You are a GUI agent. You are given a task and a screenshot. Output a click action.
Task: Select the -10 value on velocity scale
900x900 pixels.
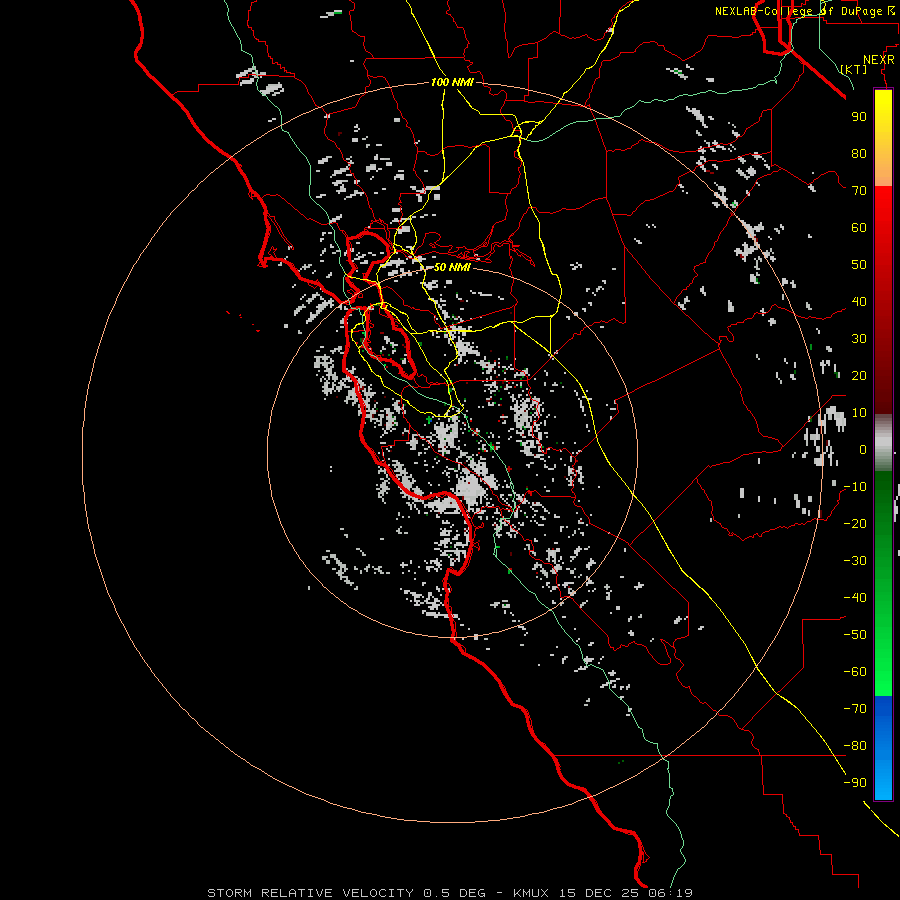pos(855,487)
